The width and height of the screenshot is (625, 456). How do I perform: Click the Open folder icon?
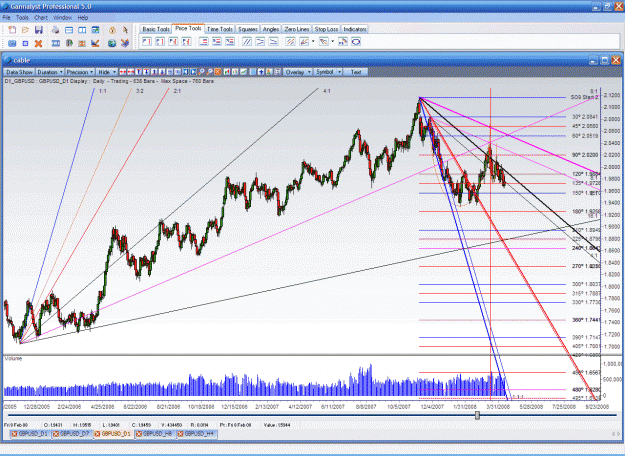click(x=25, y=30)
